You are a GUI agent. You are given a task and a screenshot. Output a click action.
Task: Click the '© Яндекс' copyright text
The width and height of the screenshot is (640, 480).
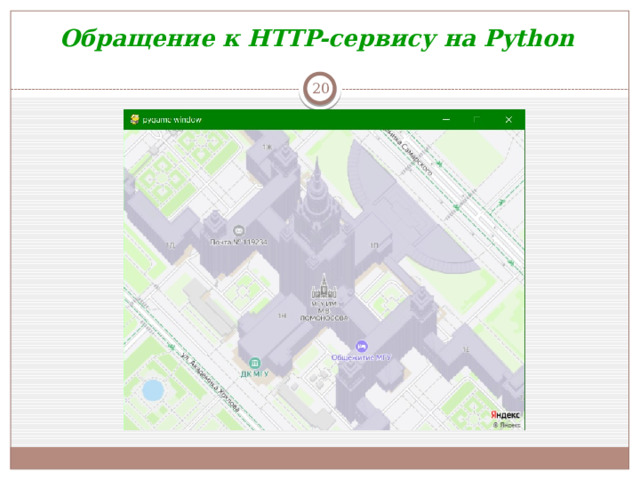(507, 425)
